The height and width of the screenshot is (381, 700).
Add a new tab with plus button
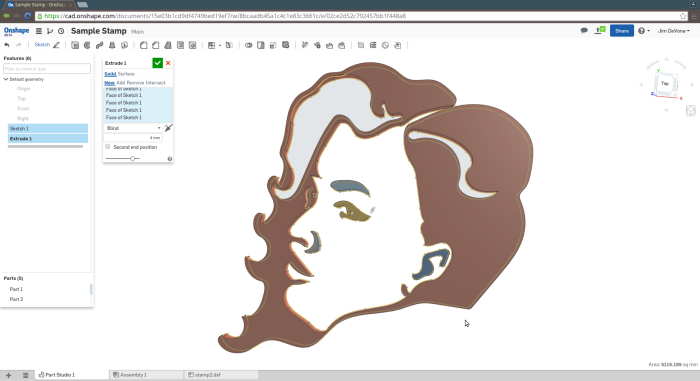tap(8, 375)
